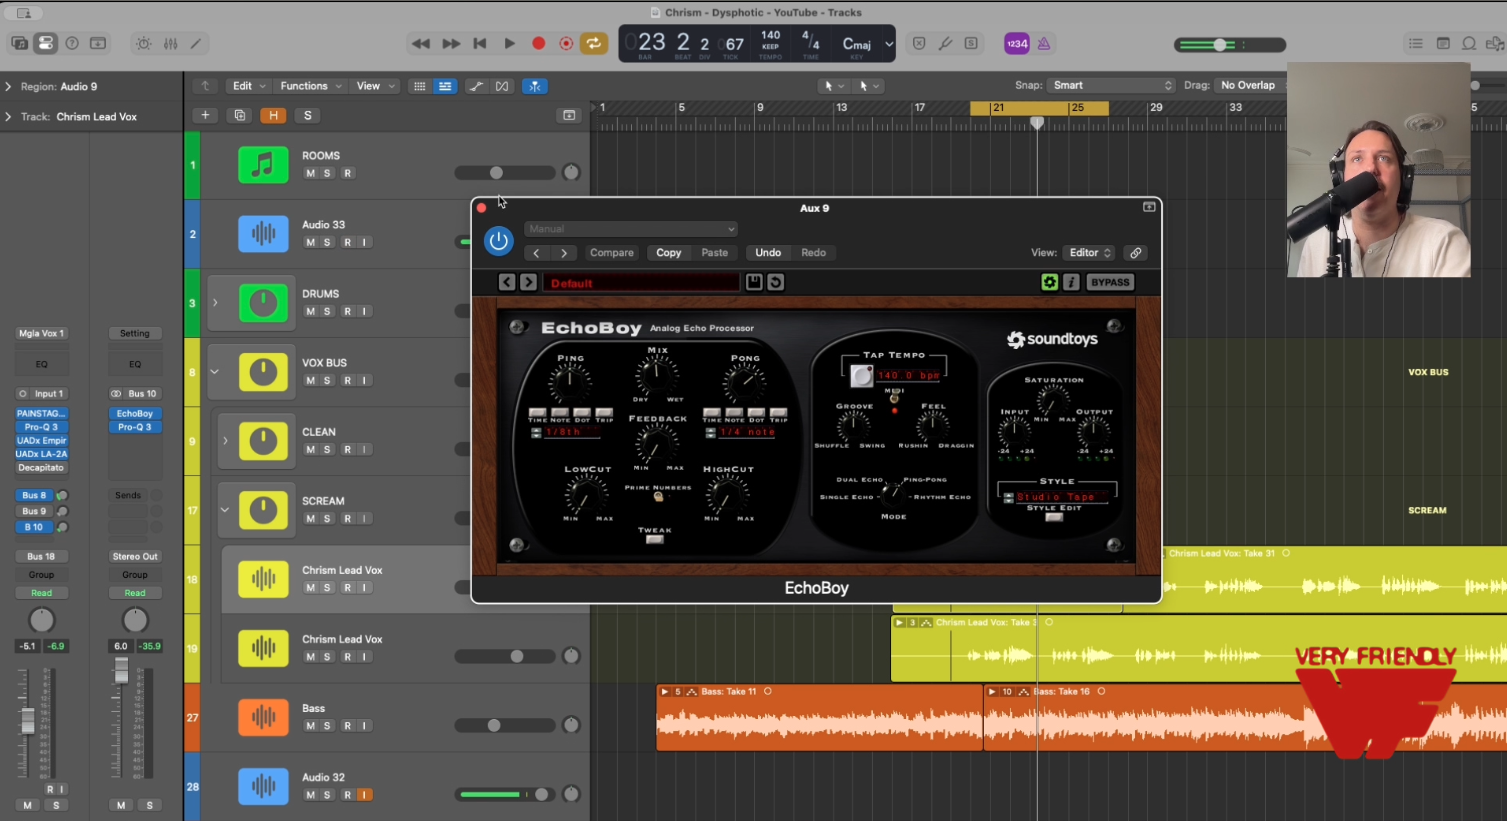The width and height of the screenshot is (1507, 821).
Task: Click Paste in plugin window
Action: (715, 253)
